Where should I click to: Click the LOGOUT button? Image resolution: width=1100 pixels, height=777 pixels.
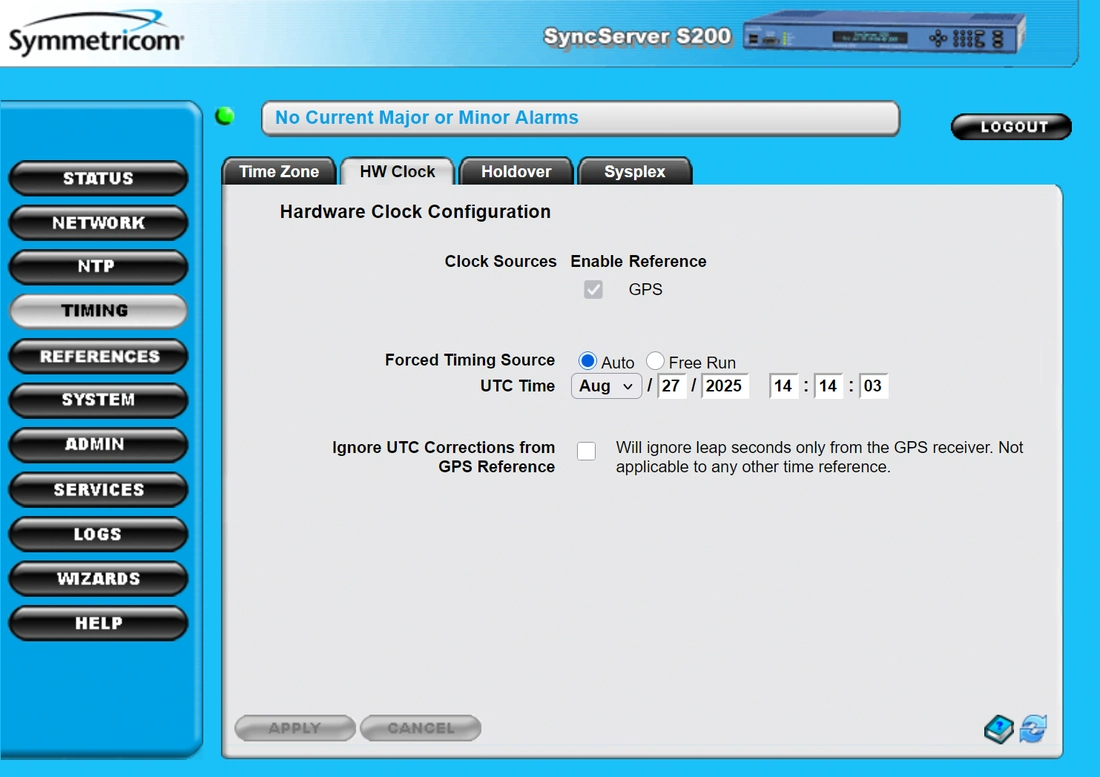point(1012,127)
